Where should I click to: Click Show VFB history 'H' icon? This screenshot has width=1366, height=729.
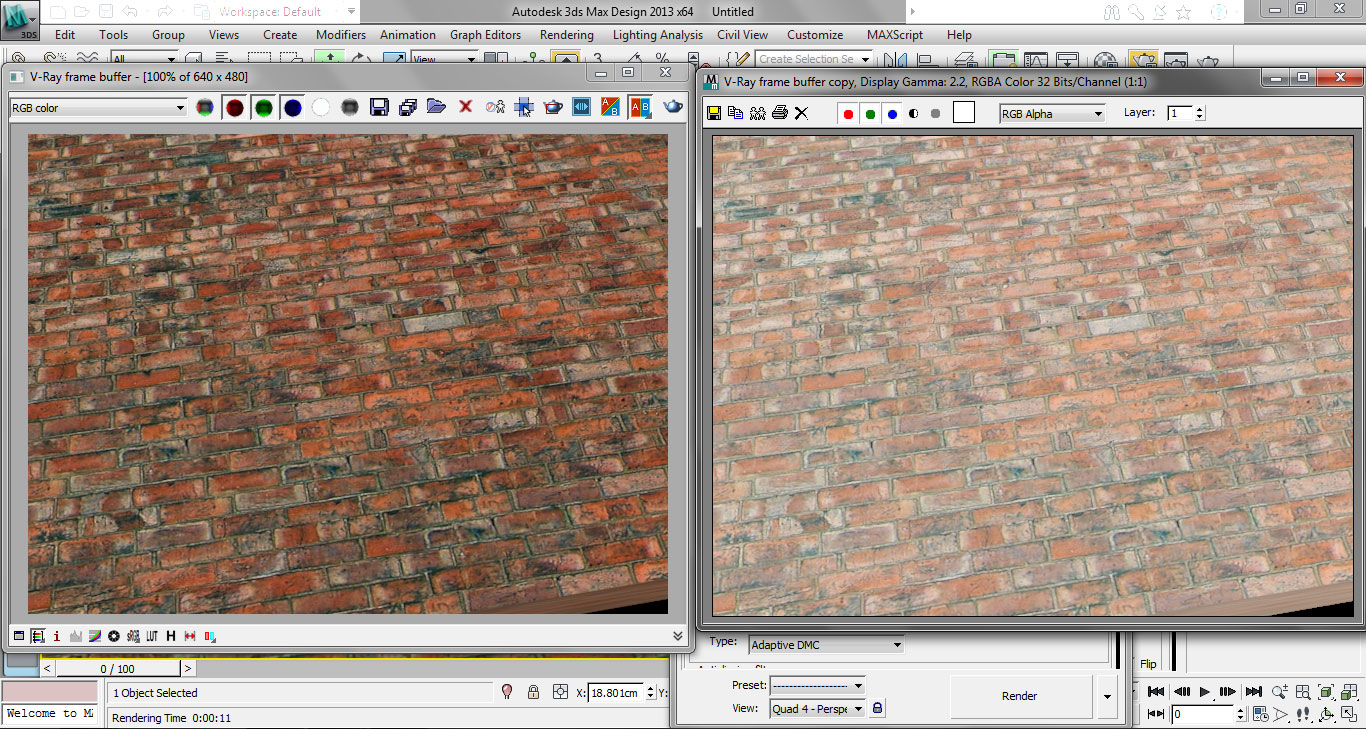(171, 636)
